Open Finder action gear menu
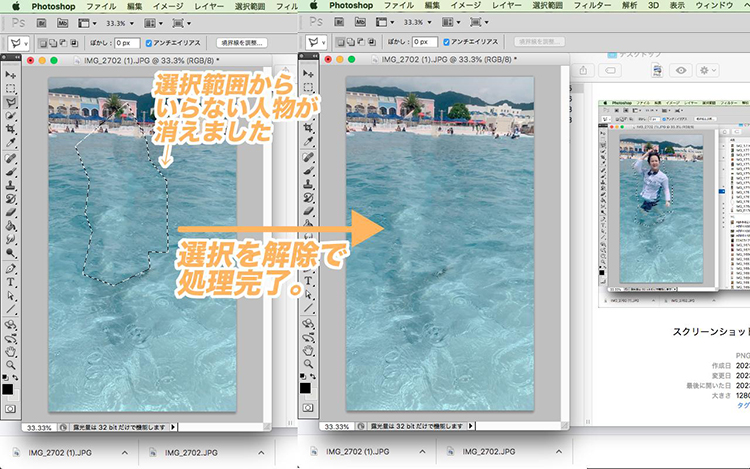This screenshot has width=750, height=469. (708, 71)
